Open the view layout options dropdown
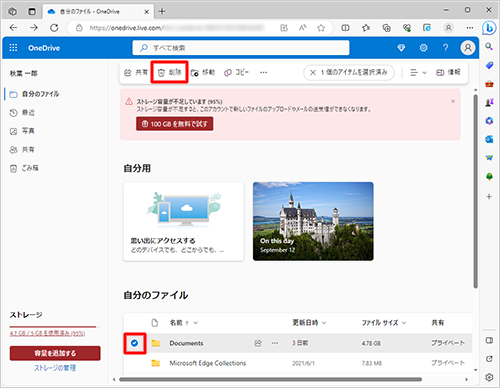The image size is (500, 388). pos(418,72)
